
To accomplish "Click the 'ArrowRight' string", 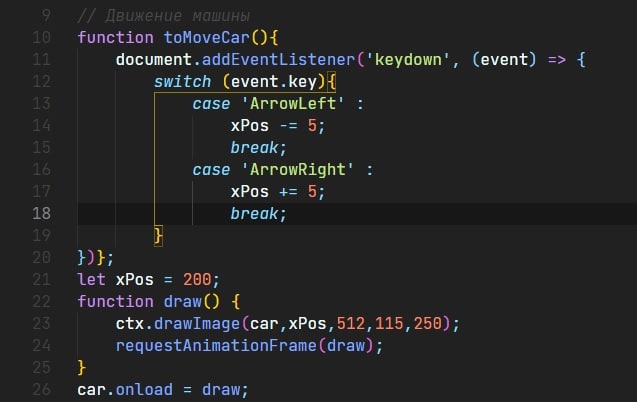I will tap(297, 169).
